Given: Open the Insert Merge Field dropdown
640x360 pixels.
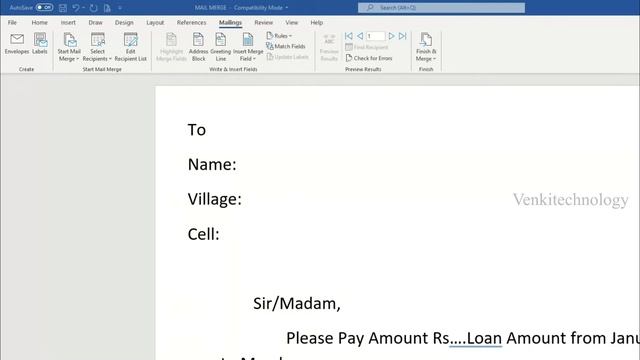Looking at the screenshot, I should tap(248, 47).
